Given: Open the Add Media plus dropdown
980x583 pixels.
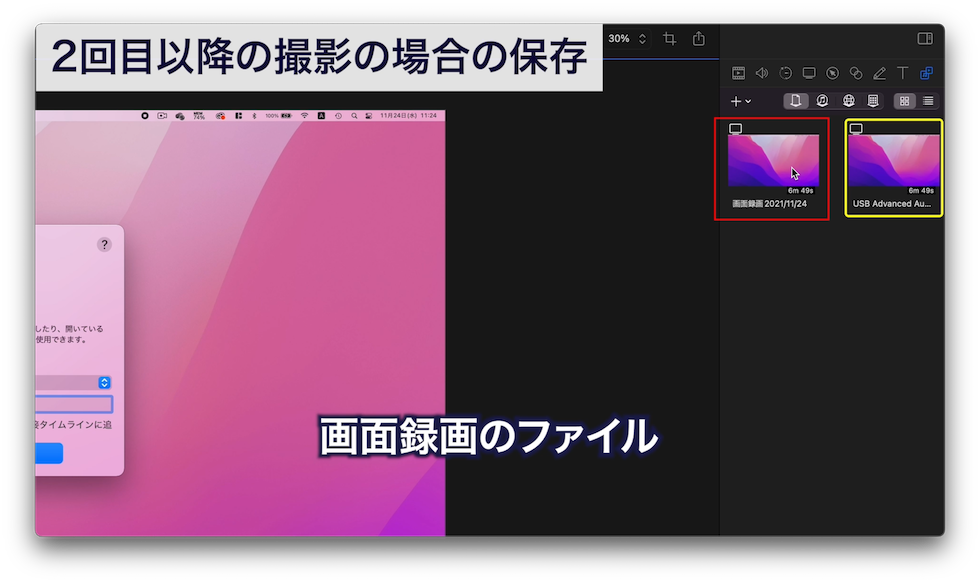Looking at the screenshot, I should click(x=741, y=101).
